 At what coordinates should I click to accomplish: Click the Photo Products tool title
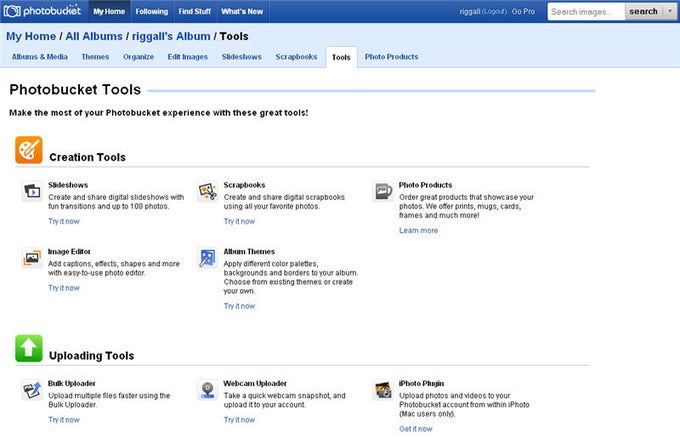point(425,185)
